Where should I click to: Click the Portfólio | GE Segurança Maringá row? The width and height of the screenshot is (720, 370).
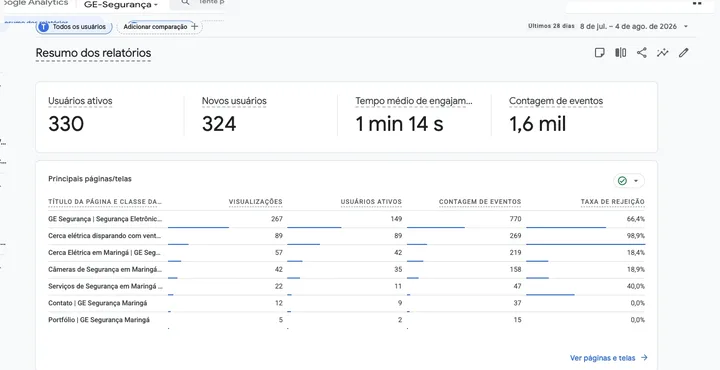tap(346, 320)
